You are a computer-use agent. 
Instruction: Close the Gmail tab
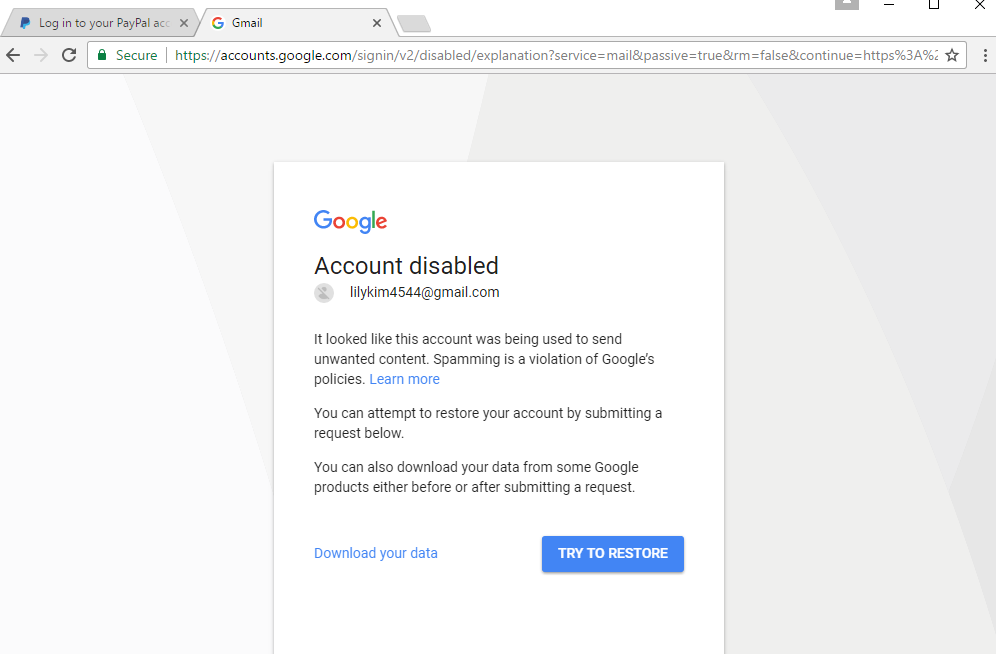click(x=377, y=23)
